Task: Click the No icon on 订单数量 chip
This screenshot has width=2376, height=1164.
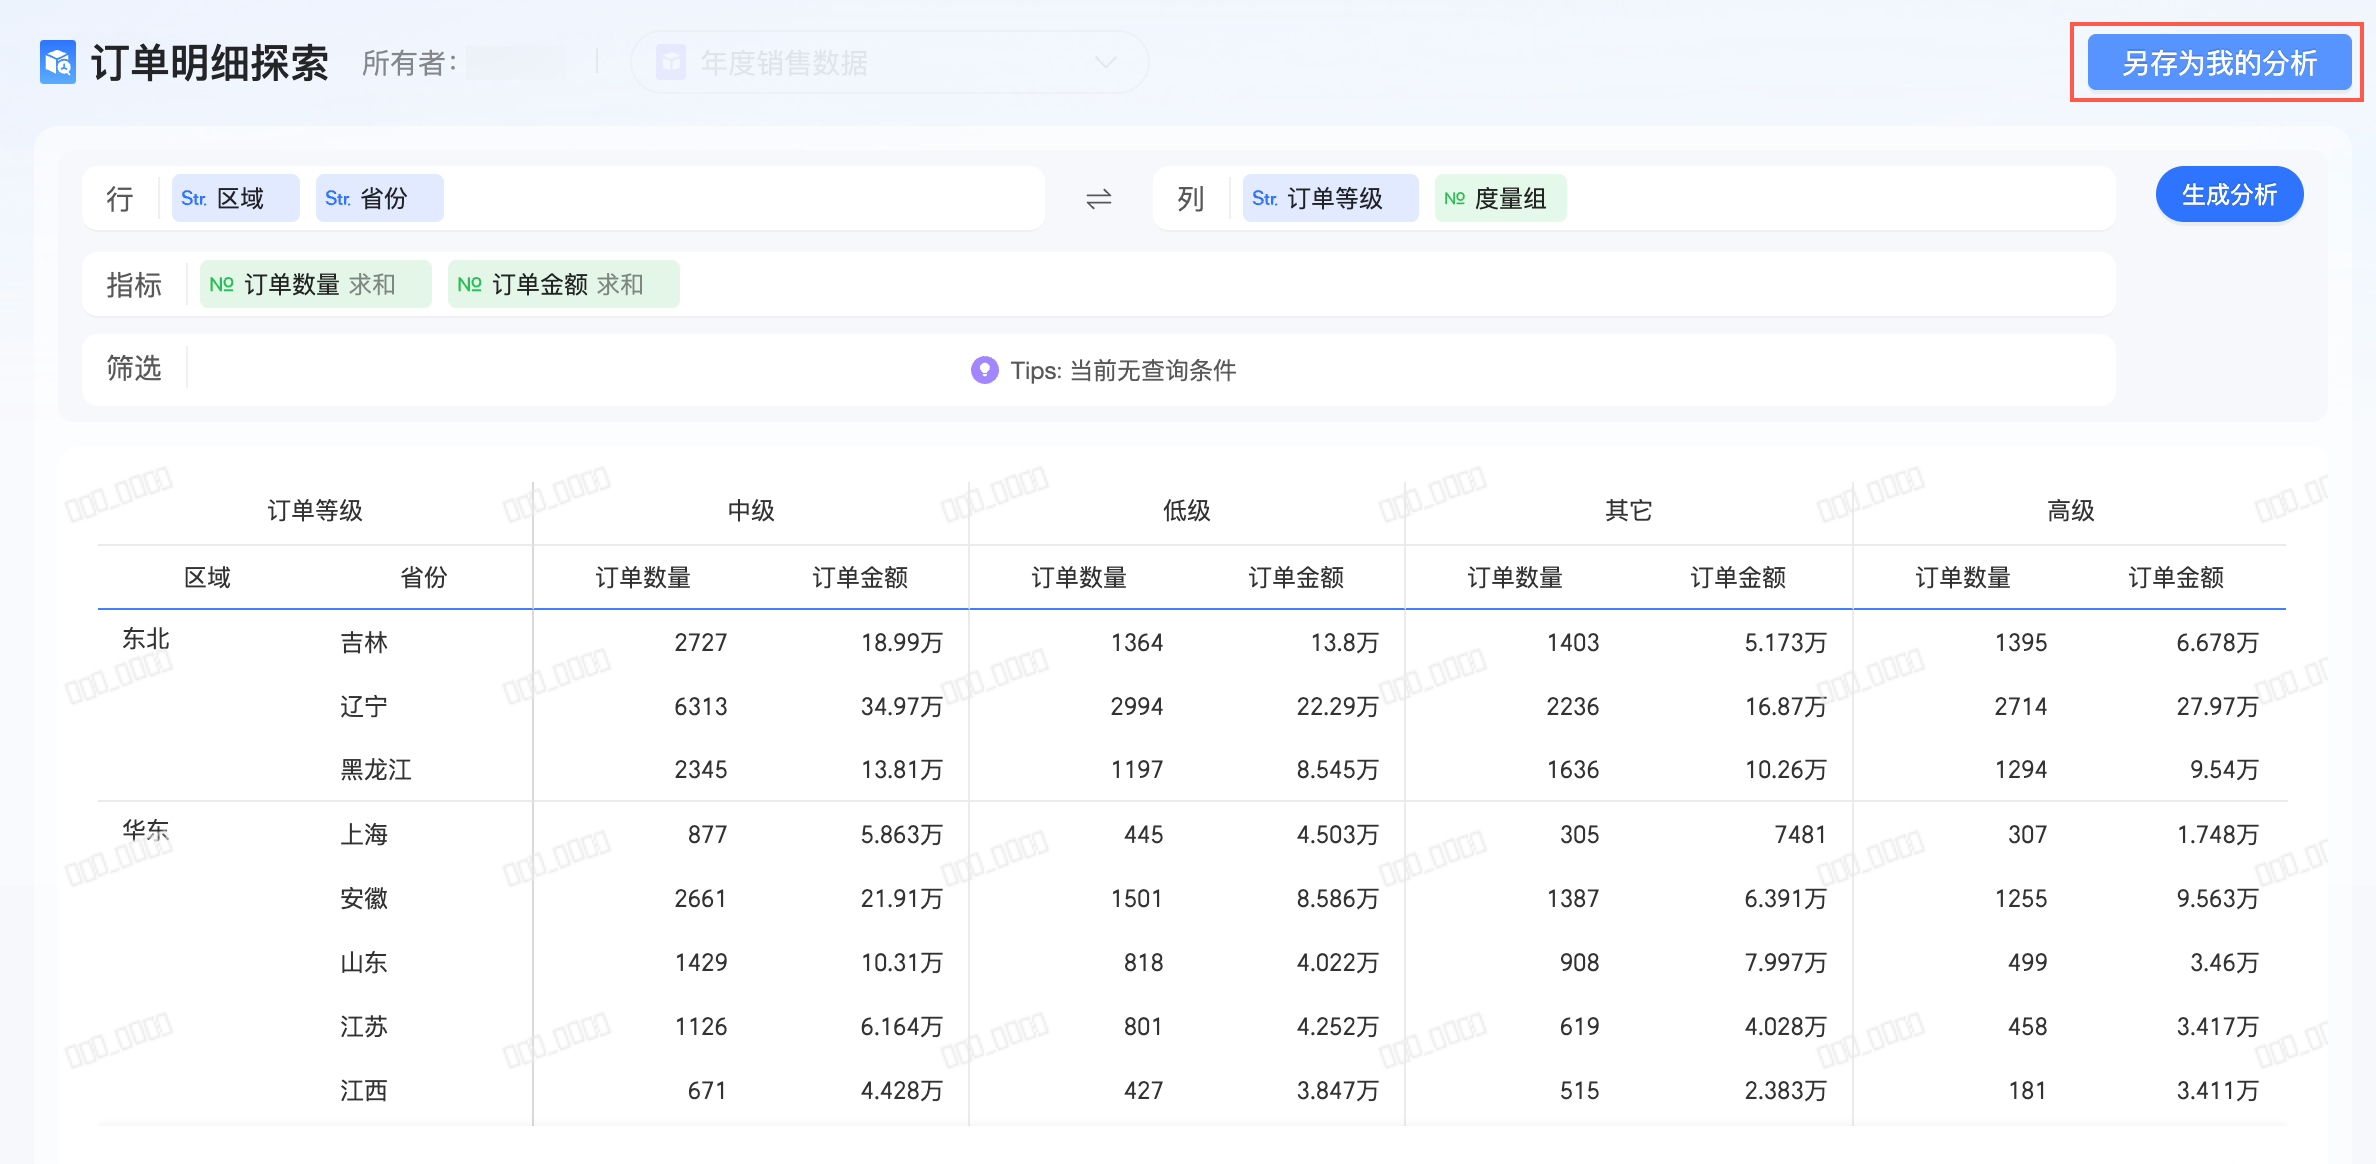Action: coord(221,285)
